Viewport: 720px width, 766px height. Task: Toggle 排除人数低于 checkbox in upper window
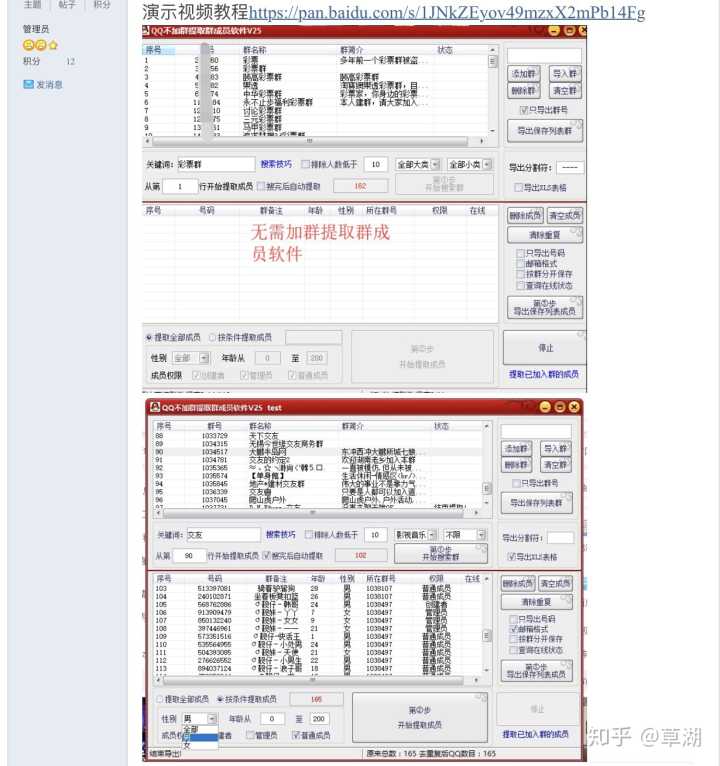(306, 164)
